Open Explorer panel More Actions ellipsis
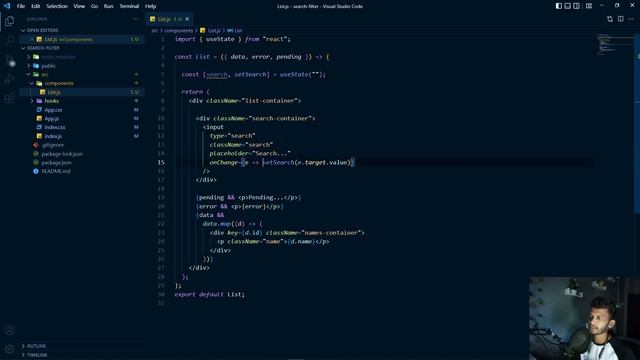The image size is (640, 360). click(136, 19)
